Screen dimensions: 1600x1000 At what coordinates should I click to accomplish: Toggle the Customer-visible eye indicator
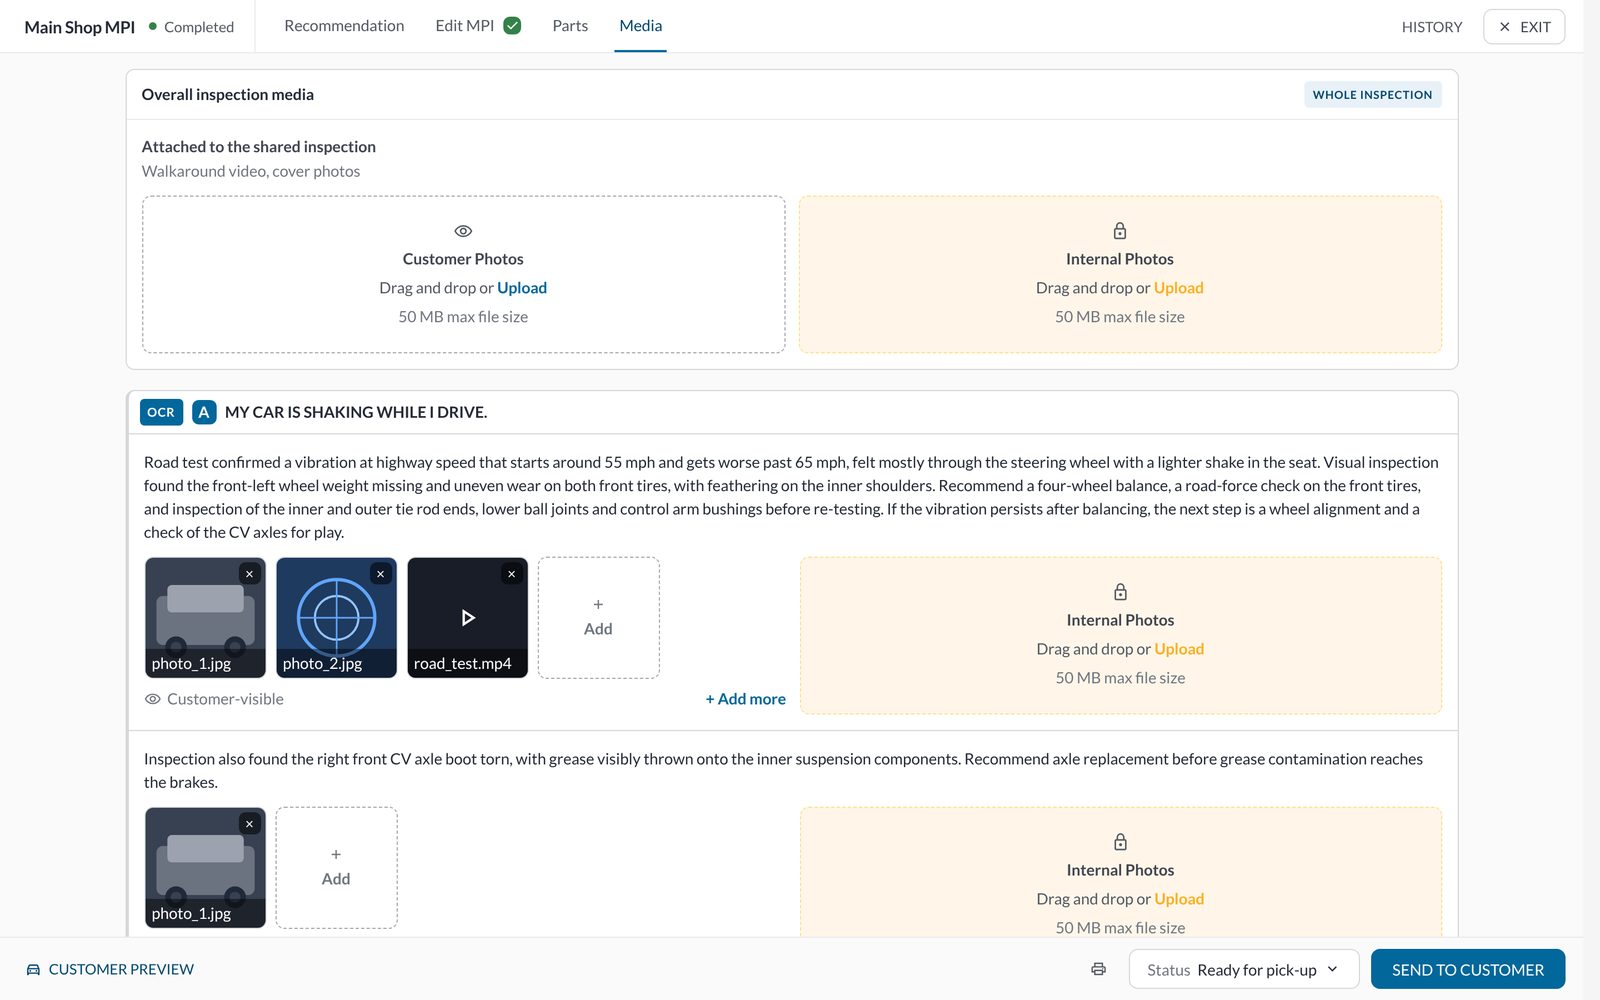[153, 699]
